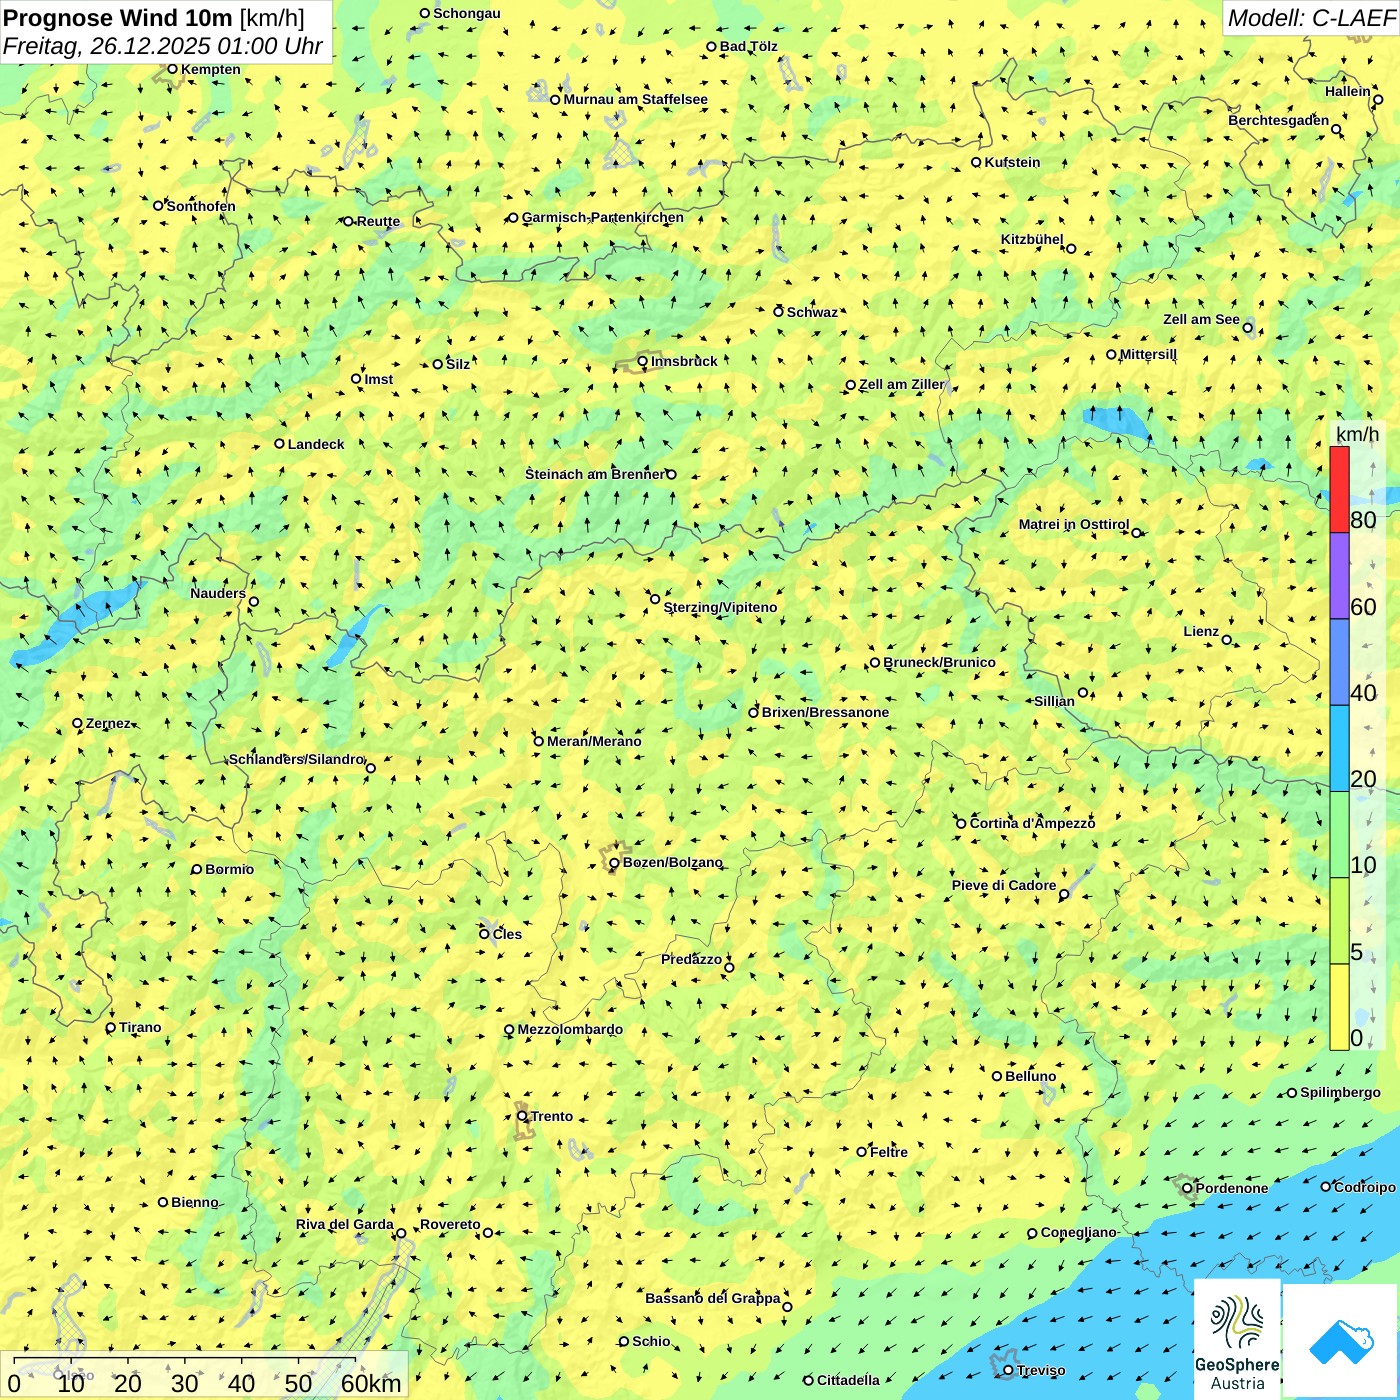This screenshot has width=1400, height=1400.
Task: Click the "Matrei in Osttirol" place name
Action: click(1074, 524)
